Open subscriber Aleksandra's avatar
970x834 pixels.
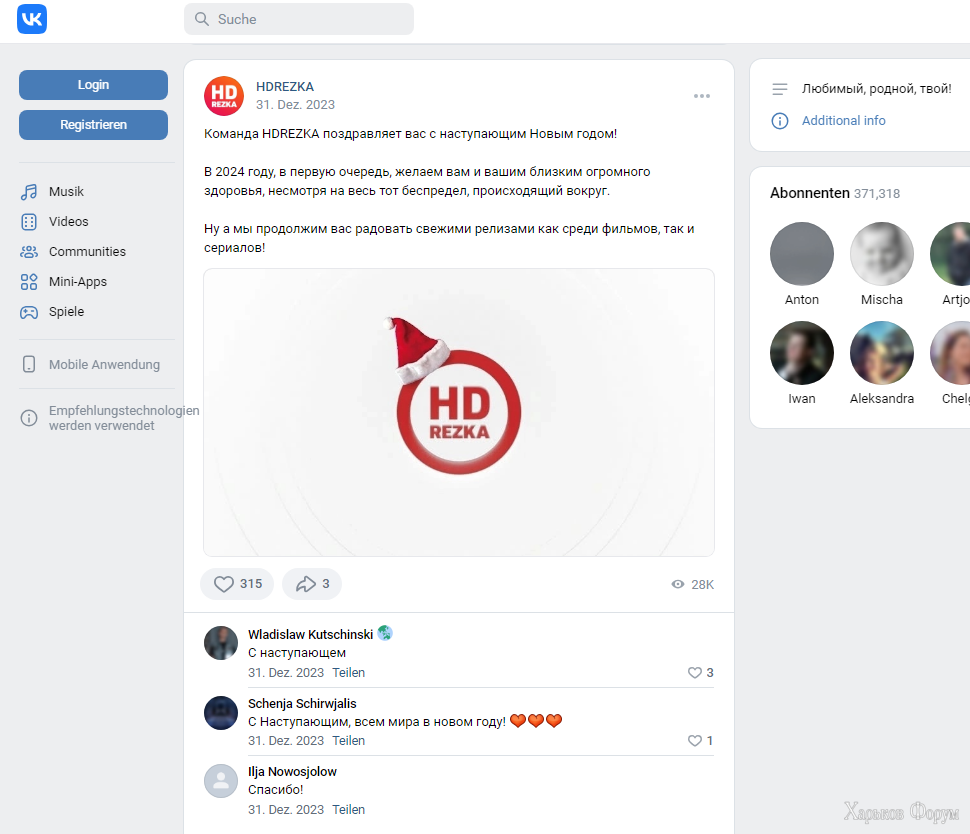tap(882, 353)
